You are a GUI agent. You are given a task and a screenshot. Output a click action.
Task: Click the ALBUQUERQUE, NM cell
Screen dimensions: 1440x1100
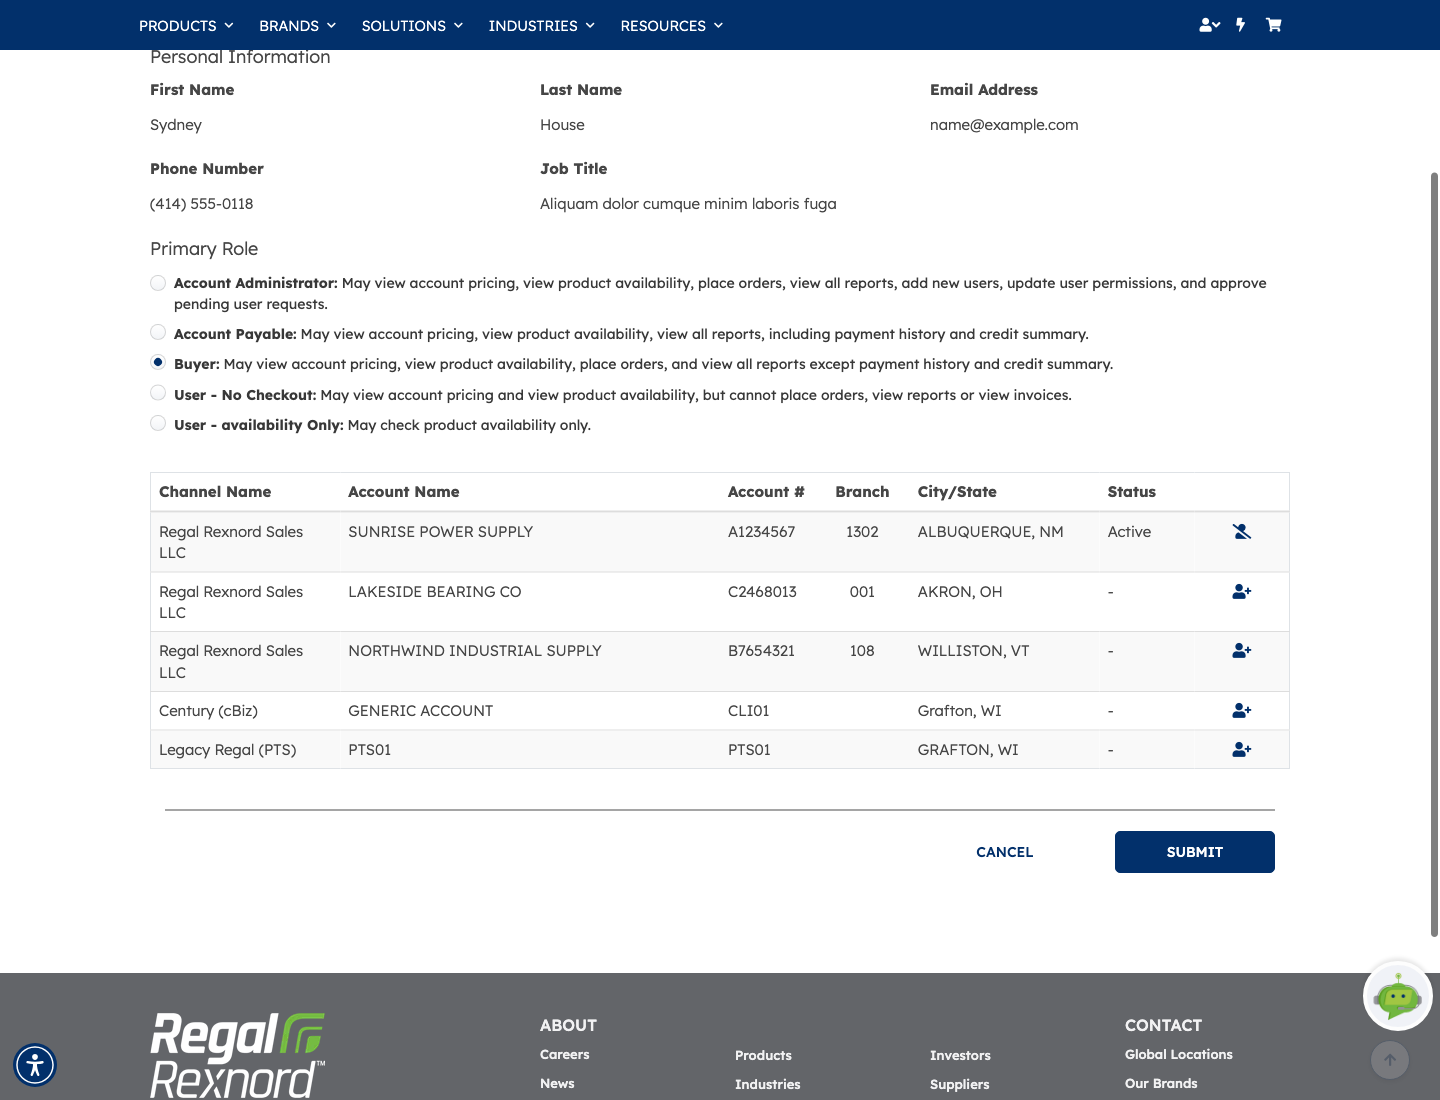[991, 532]
